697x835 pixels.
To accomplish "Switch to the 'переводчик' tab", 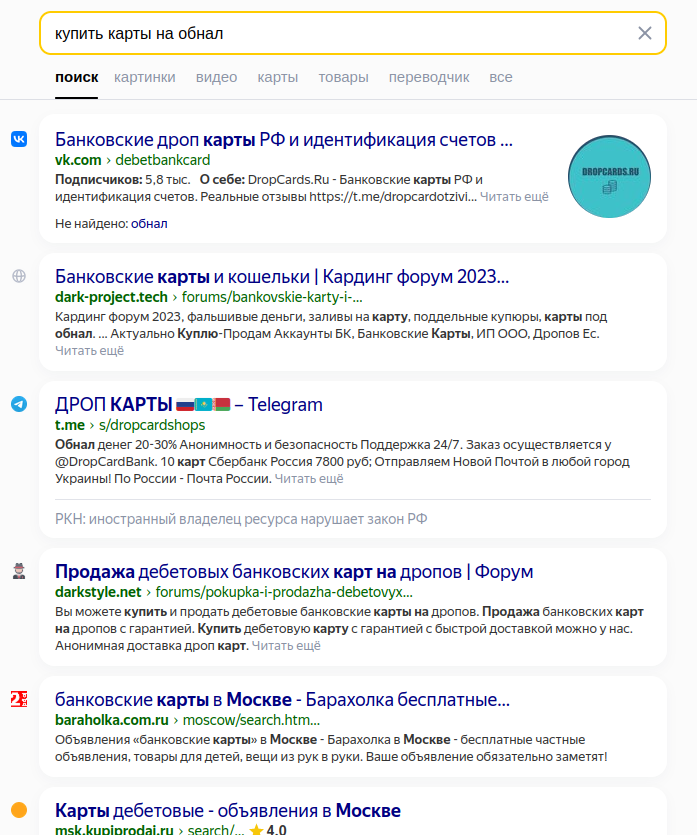I will tap(429, 77).
